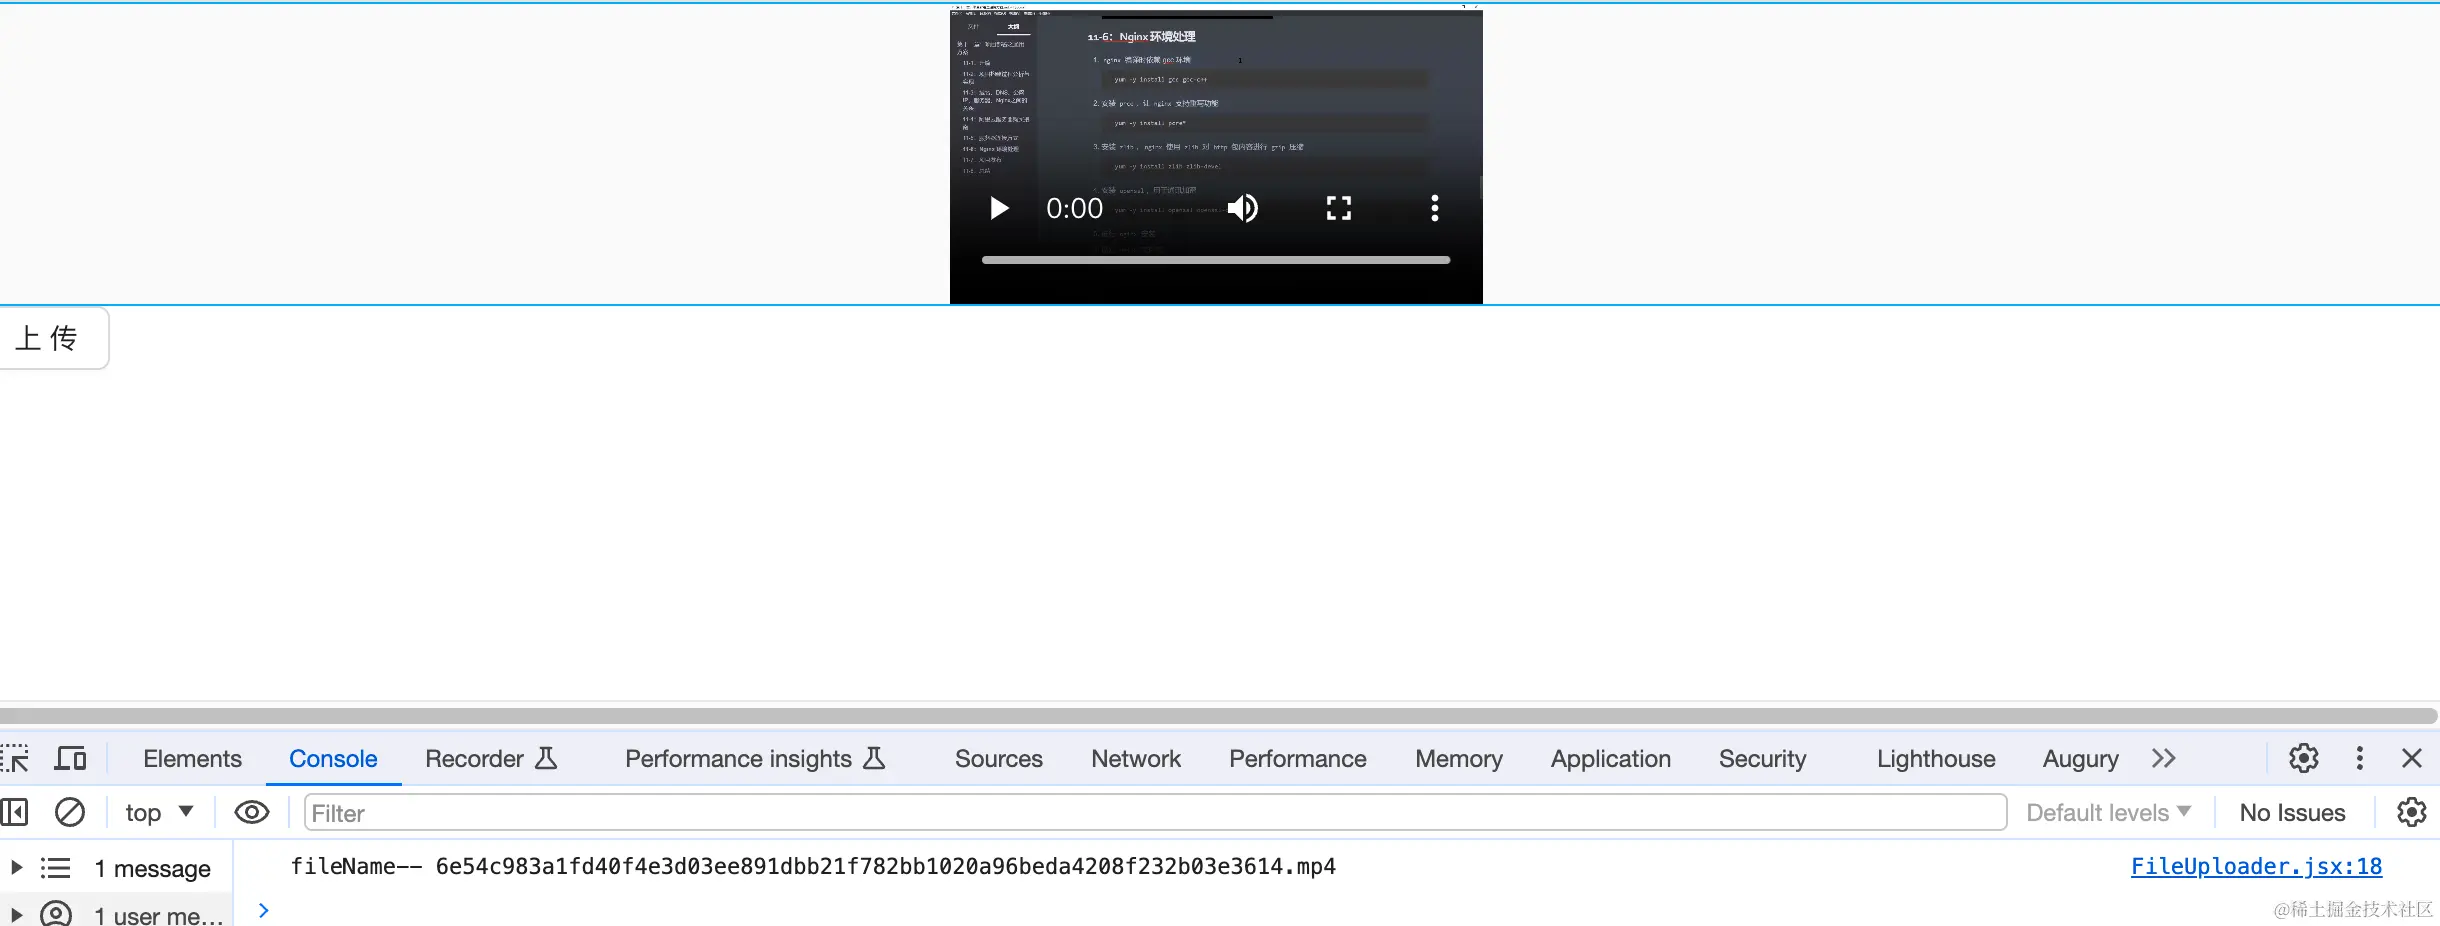This screenshot has width=2440, height=926.
Task: Toggle the console sidebar
Action: (x=15, y=812)
